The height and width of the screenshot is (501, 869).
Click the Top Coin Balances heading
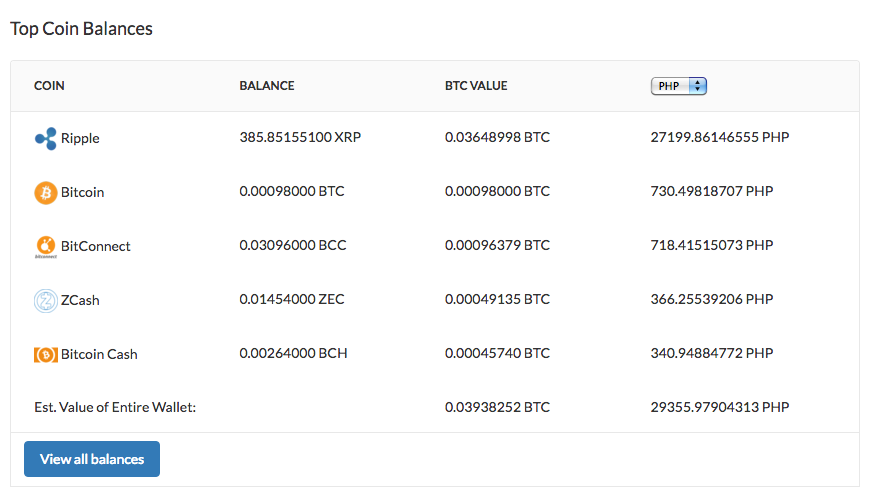(x=81, y=29)
